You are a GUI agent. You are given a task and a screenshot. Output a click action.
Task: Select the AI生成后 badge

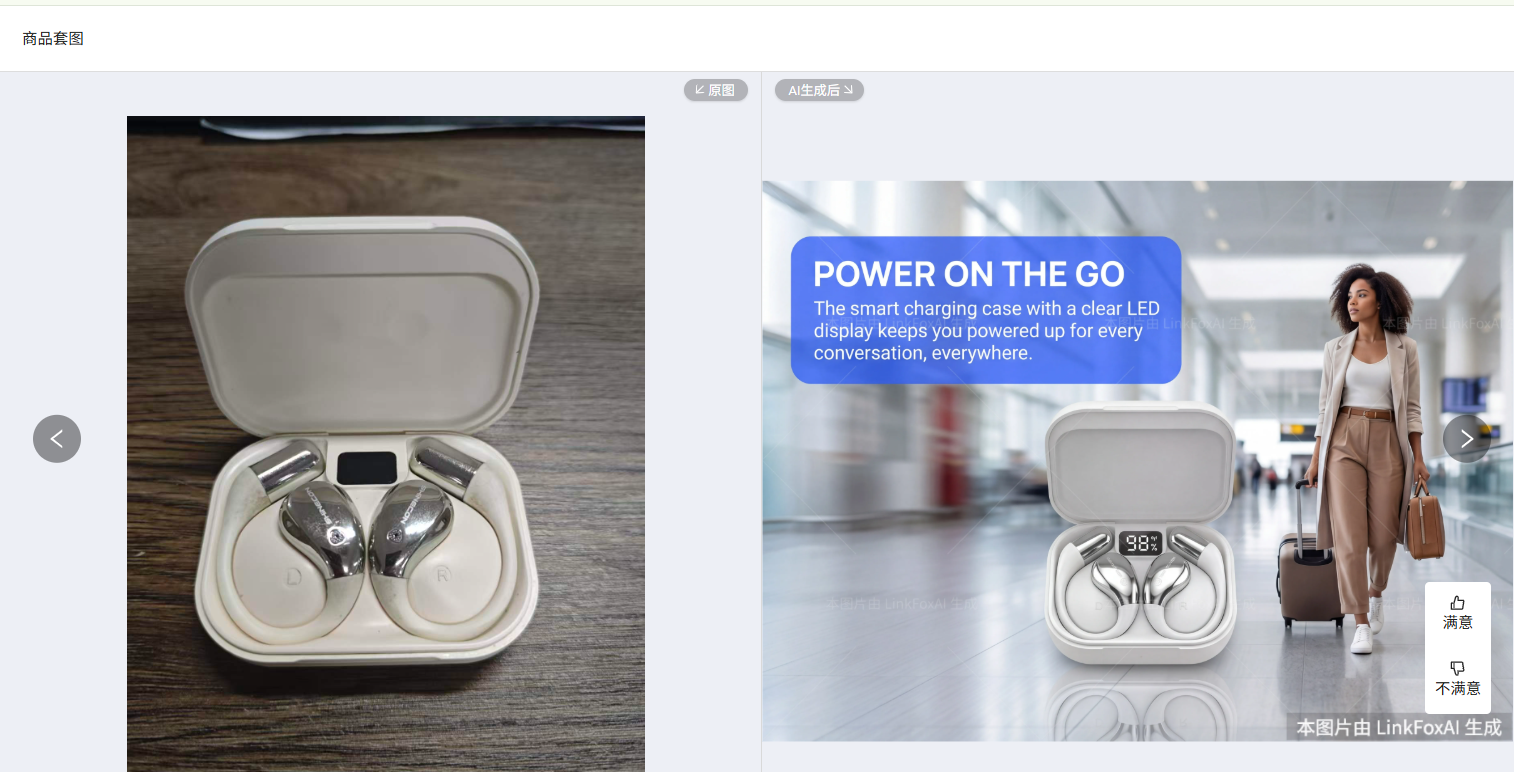coord(819,90)
